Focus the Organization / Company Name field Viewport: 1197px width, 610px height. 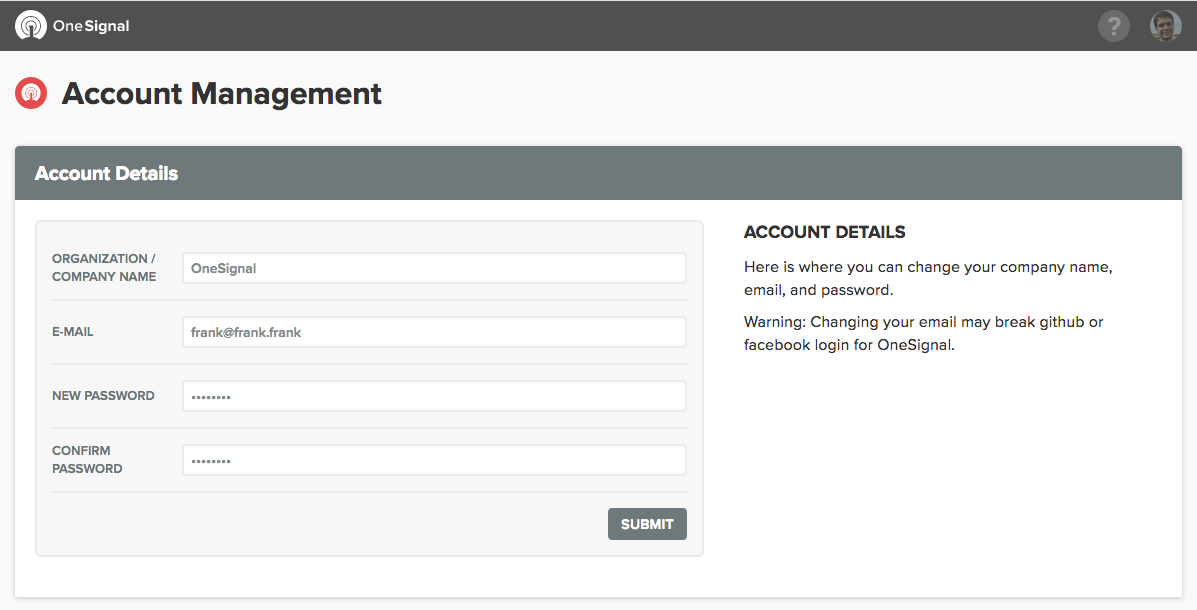coord(434,268)
